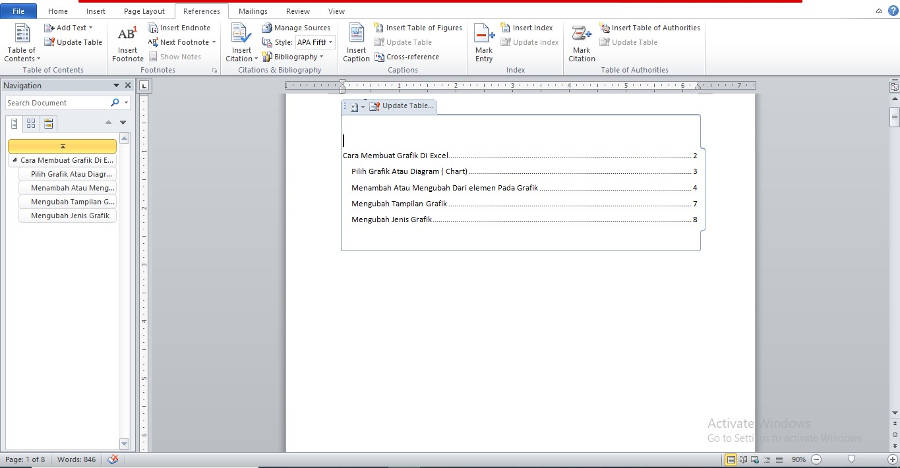Switch to Full Screen Reading view

click(x=743, y=459)
